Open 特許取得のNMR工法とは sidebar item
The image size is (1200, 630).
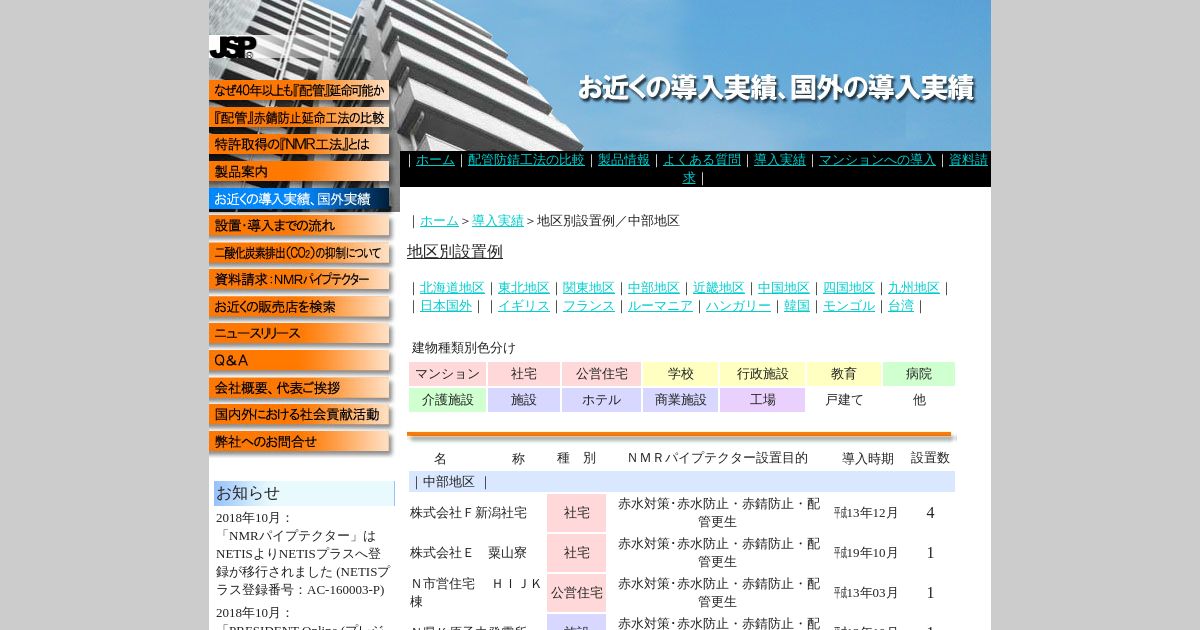pyautogui.click(x=299, y=145)
